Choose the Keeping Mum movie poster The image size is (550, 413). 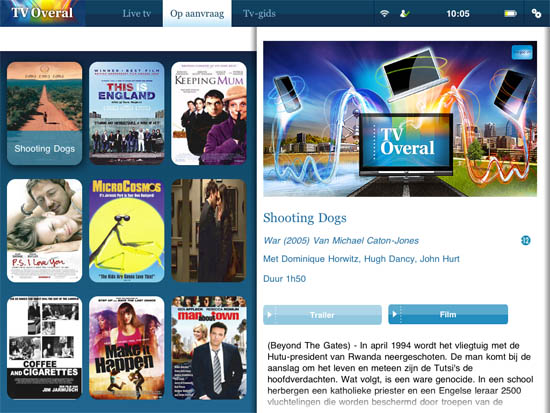pos(209,113)
